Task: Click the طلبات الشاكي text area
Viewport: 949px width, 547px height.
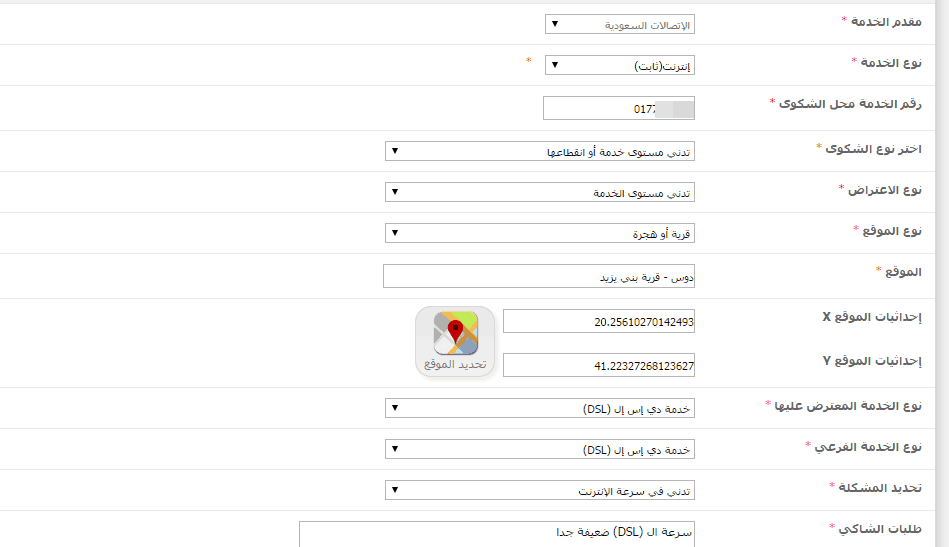Action: [x=496, y=534]
